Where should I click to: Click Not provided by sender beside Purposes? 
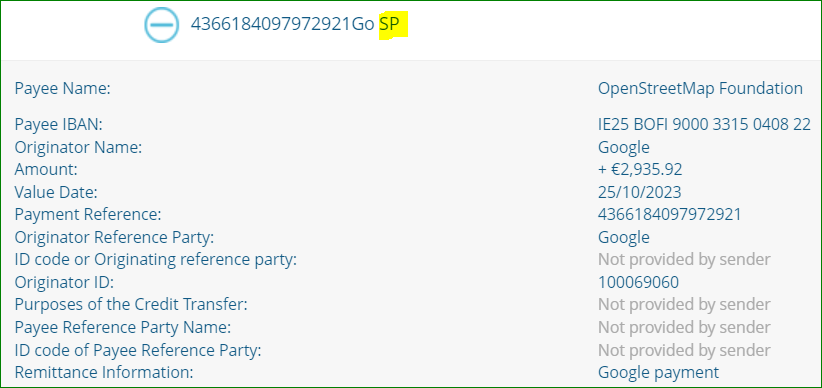684,305
